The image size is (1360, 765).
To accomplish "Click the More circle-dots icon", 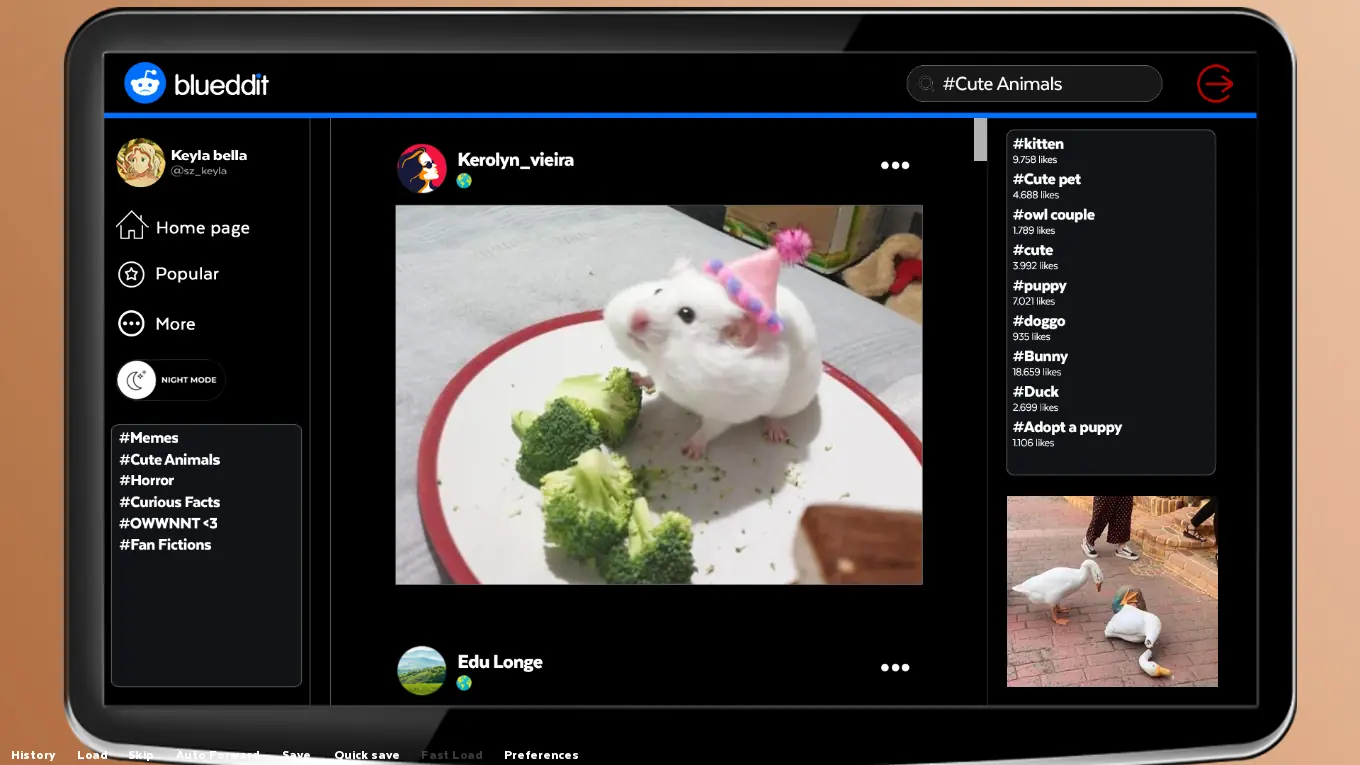I will click(x=131, y=324).
